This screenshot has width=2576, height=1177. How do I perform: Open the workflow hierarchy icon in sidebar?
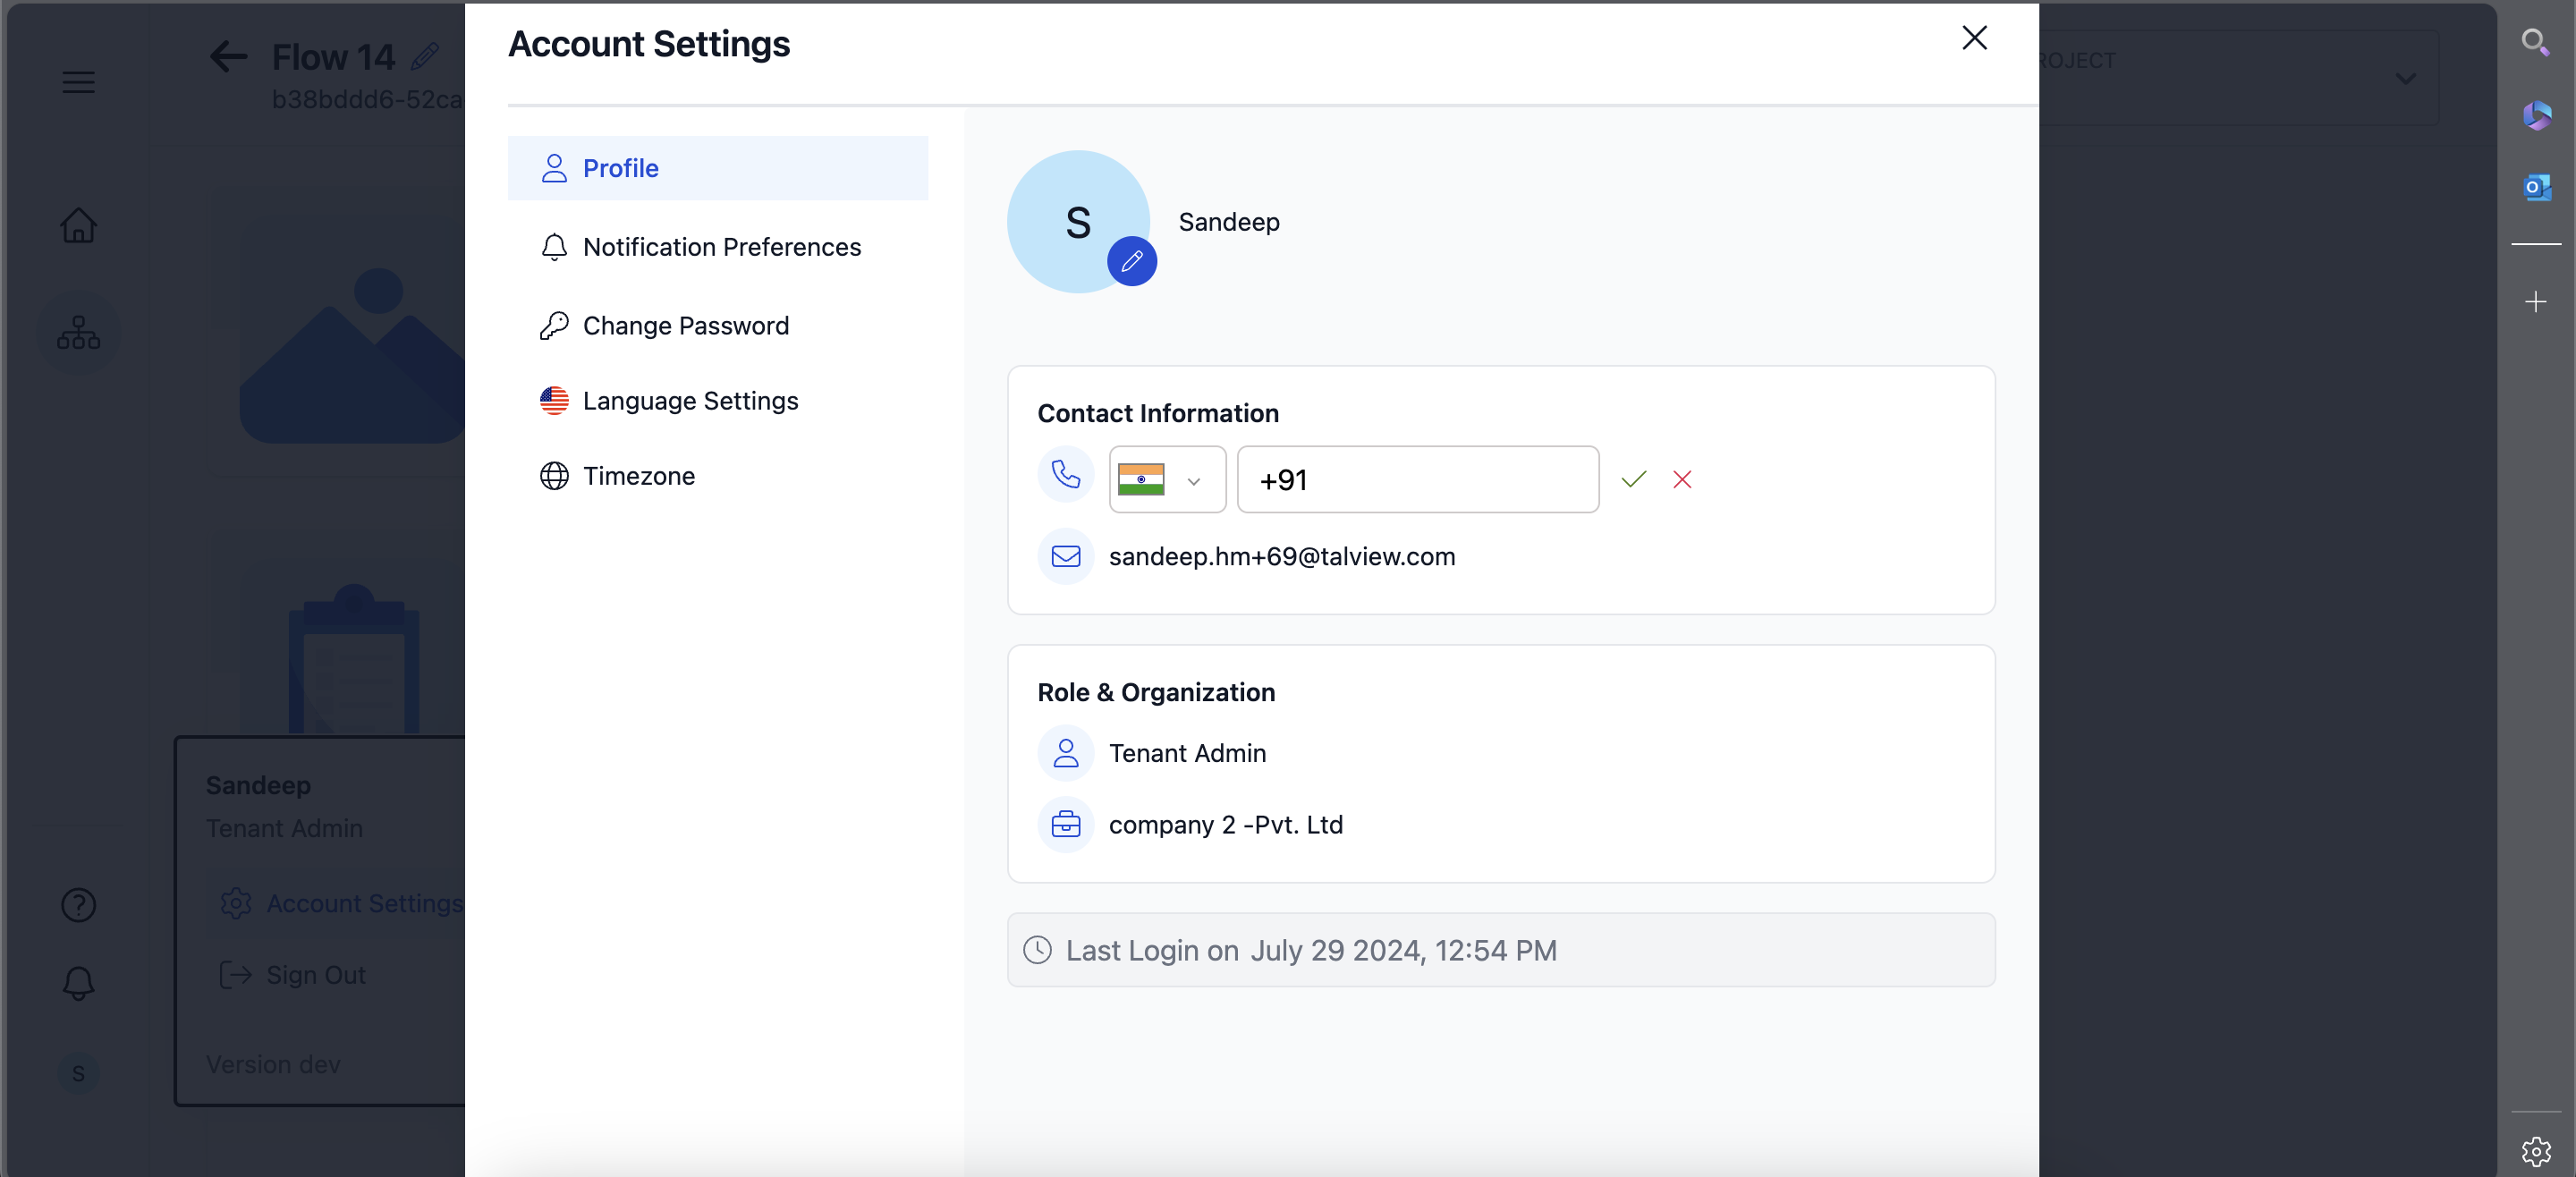pyautogui.click(x=78, y=333)
